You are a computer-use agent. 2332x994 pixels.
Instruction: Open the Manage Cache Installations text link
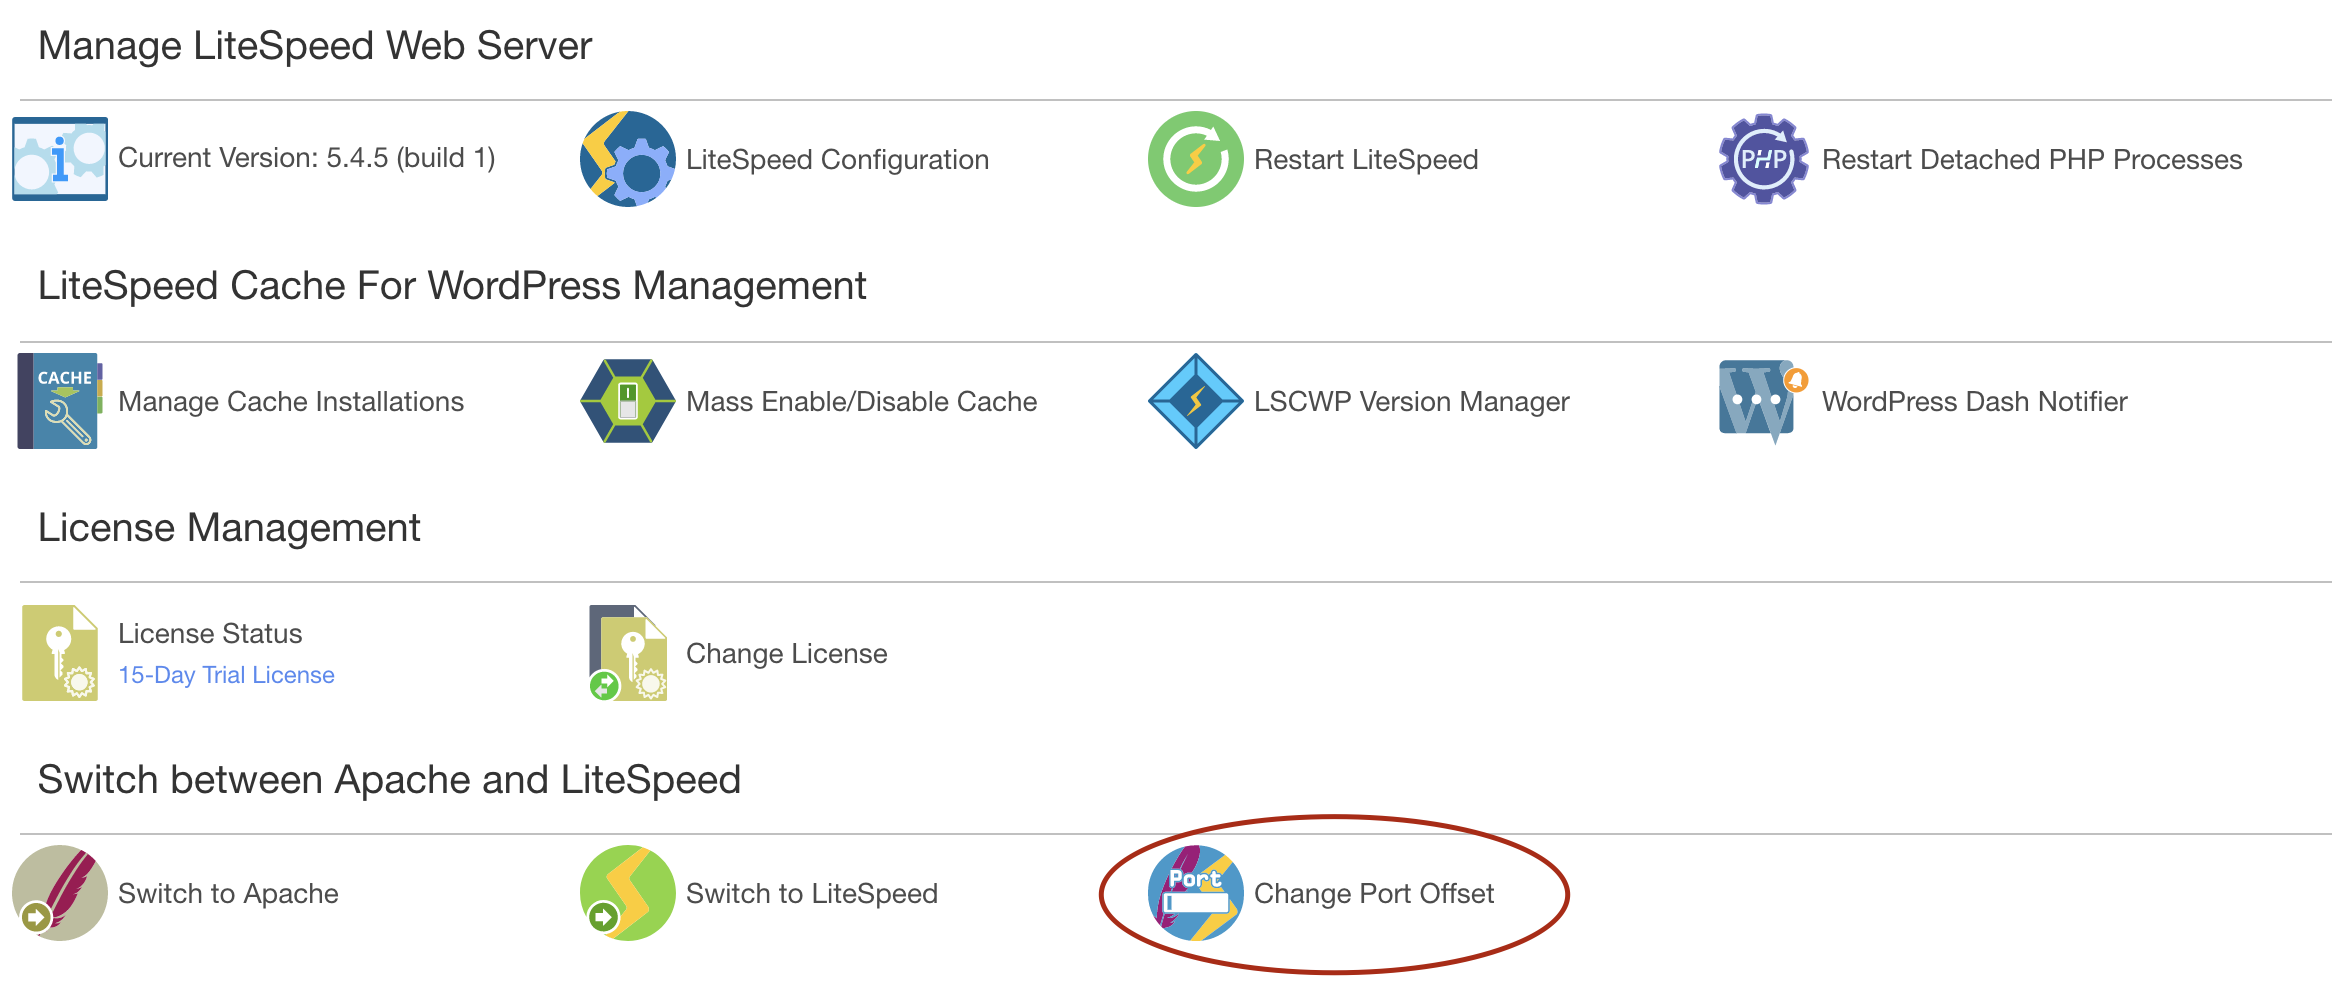[x=291, y=402]
